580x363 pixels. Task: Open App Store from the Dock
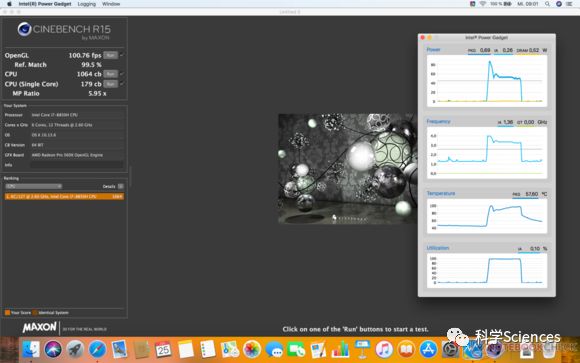click(428, 349)
